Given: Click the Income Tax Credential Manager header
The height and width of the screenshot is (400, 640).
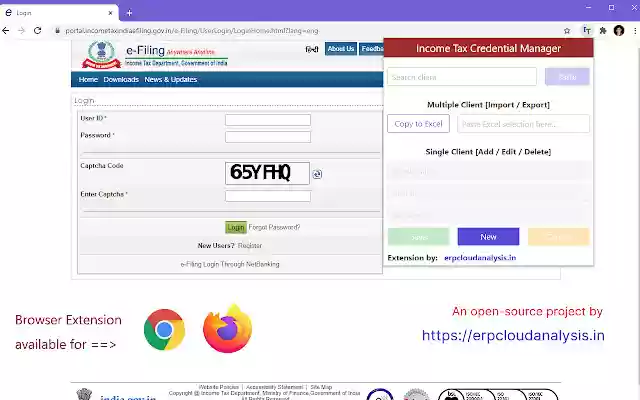Looking at the screenshot, I should 488,48.
